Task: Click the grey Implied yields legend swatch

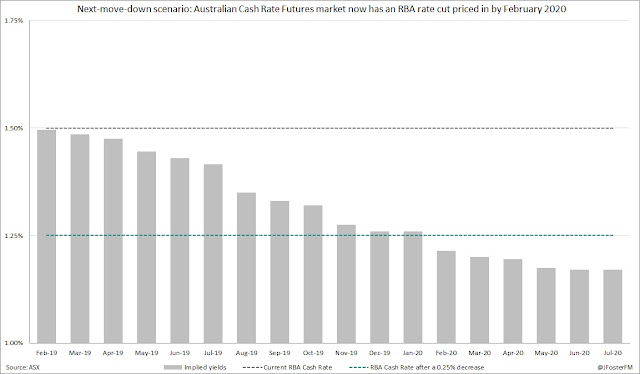Action: 173,367
